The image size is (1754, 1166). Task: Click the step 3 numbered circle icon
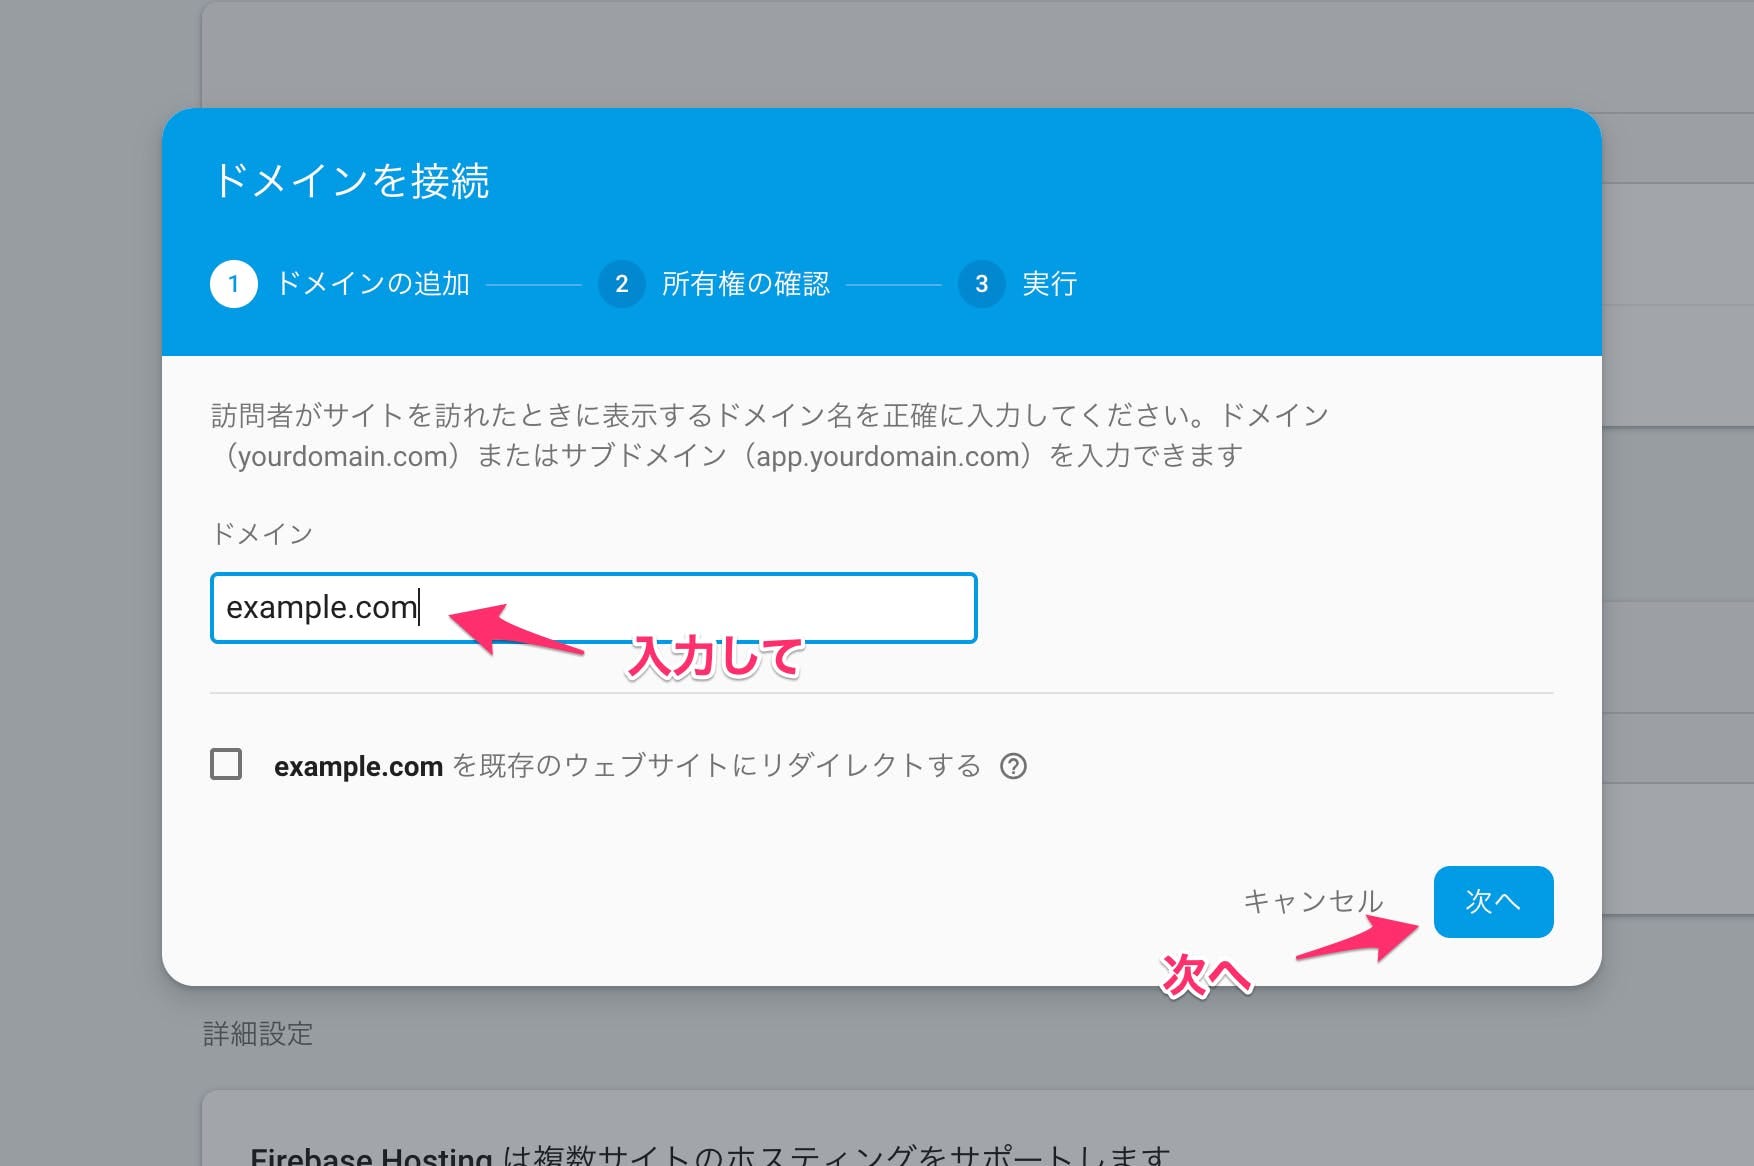coord(982,284)
